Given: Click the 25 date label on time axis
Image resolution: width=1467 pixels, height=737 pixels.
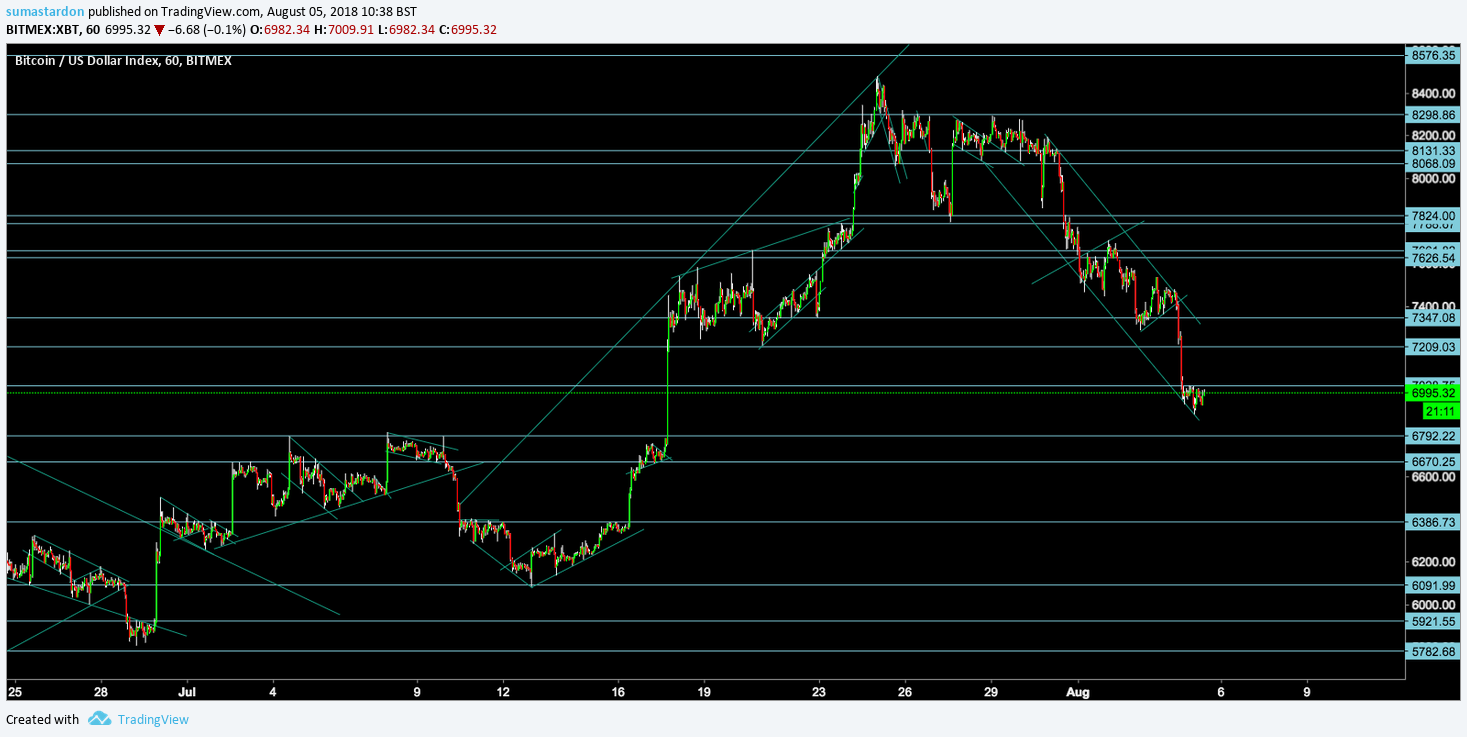Looking at the screenshot, I should tap(14, 691).
